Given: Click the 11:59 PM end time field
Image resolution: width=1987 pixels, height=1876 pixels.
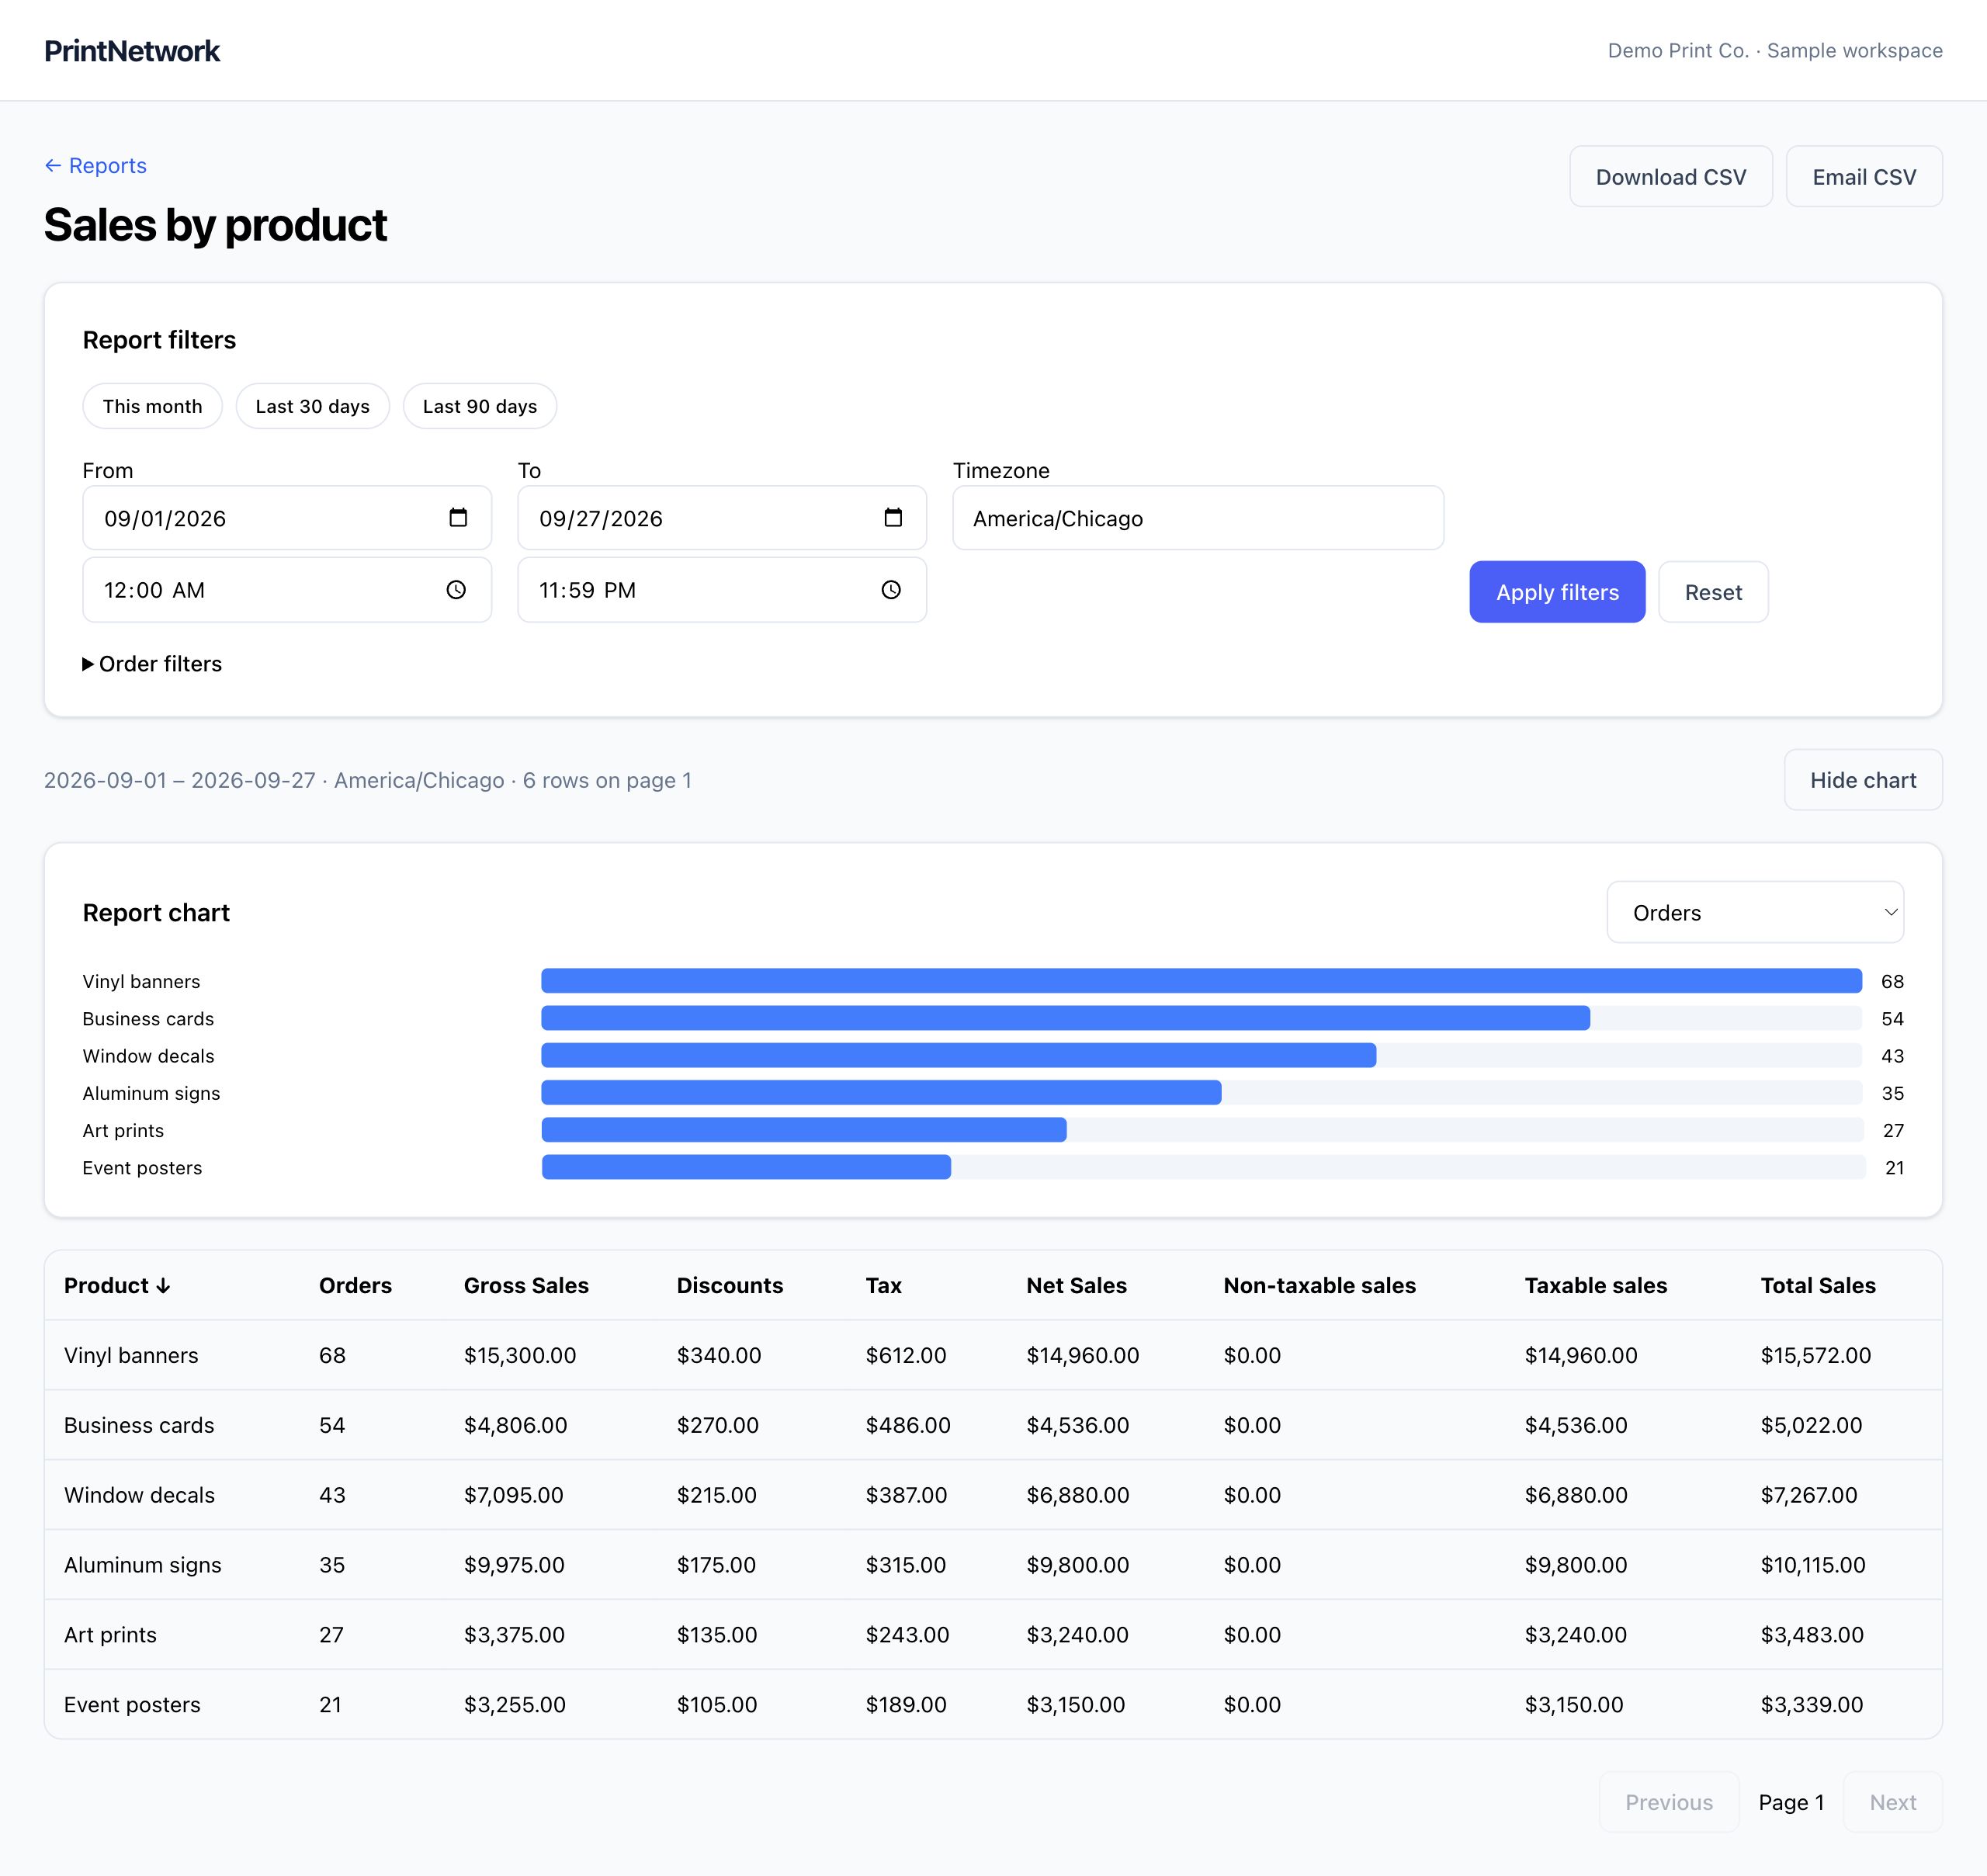Looking at the screenshot, I should click(x=722, y=590).
